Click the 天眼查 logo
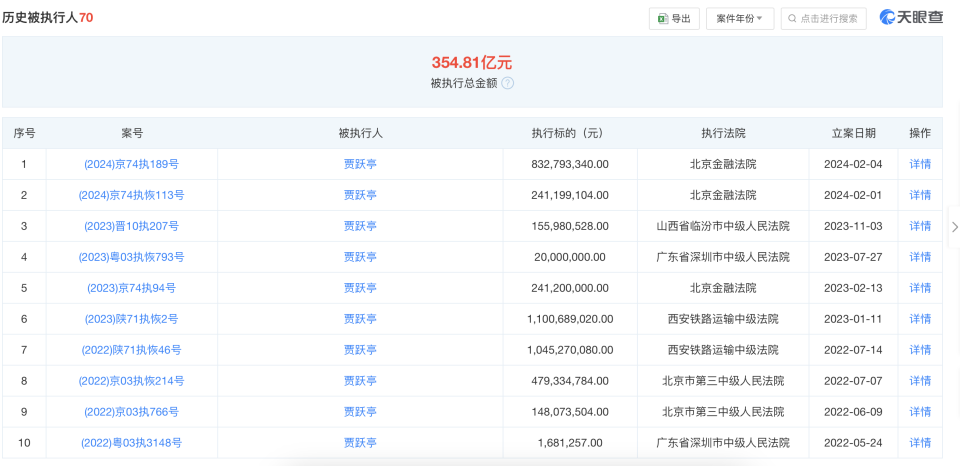The image size is (960, 466). coord(910,18)
